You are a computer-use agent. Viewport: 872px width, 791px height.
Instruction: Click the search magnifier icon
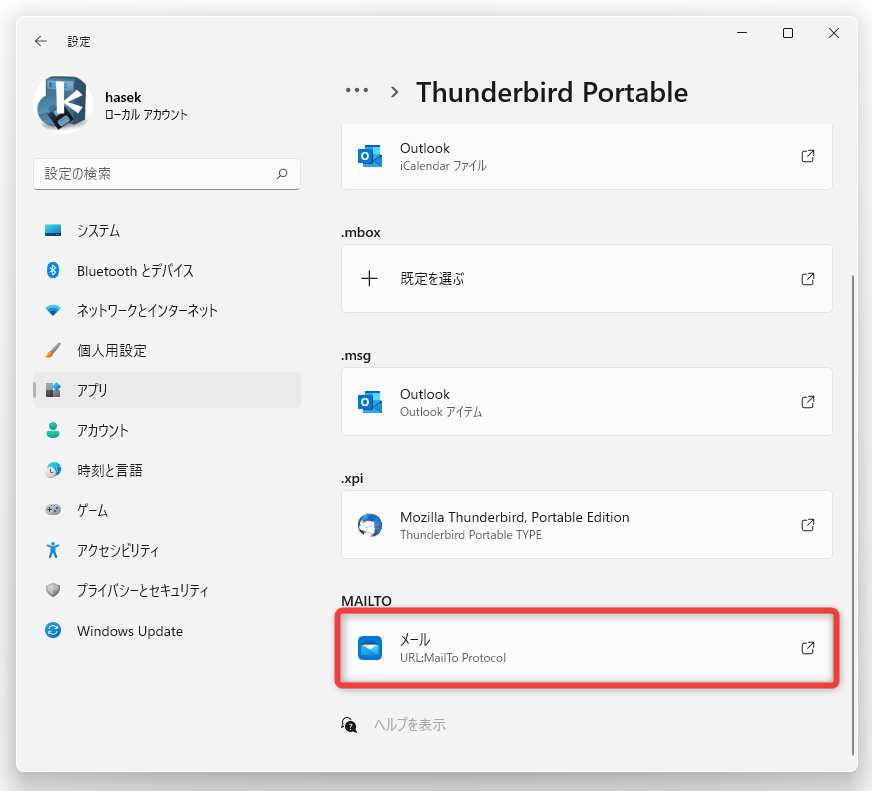coord(282,174)
